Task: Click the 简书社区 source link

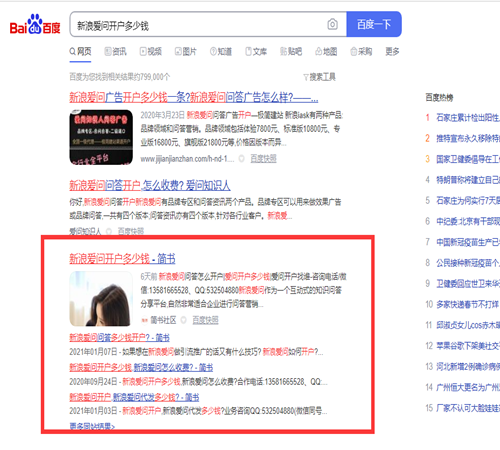Action: 163,320
